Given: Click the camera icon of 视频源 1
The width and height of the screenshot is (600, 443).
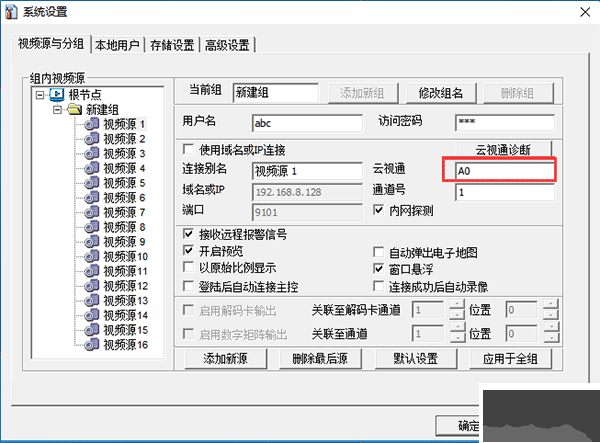Looking at the screenshot, I should click(92, 124).
